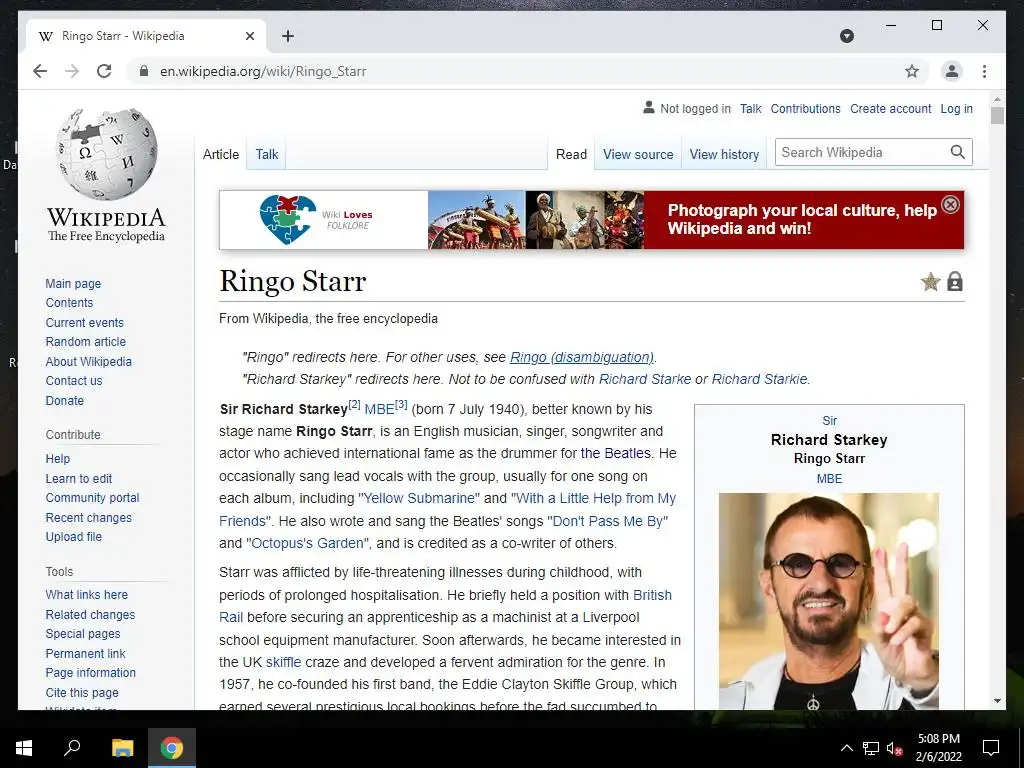Image resolution: width=1024 pixels, height=768 pixels.
Task: Open the notification center icon
Action: (x=991, y=748)
